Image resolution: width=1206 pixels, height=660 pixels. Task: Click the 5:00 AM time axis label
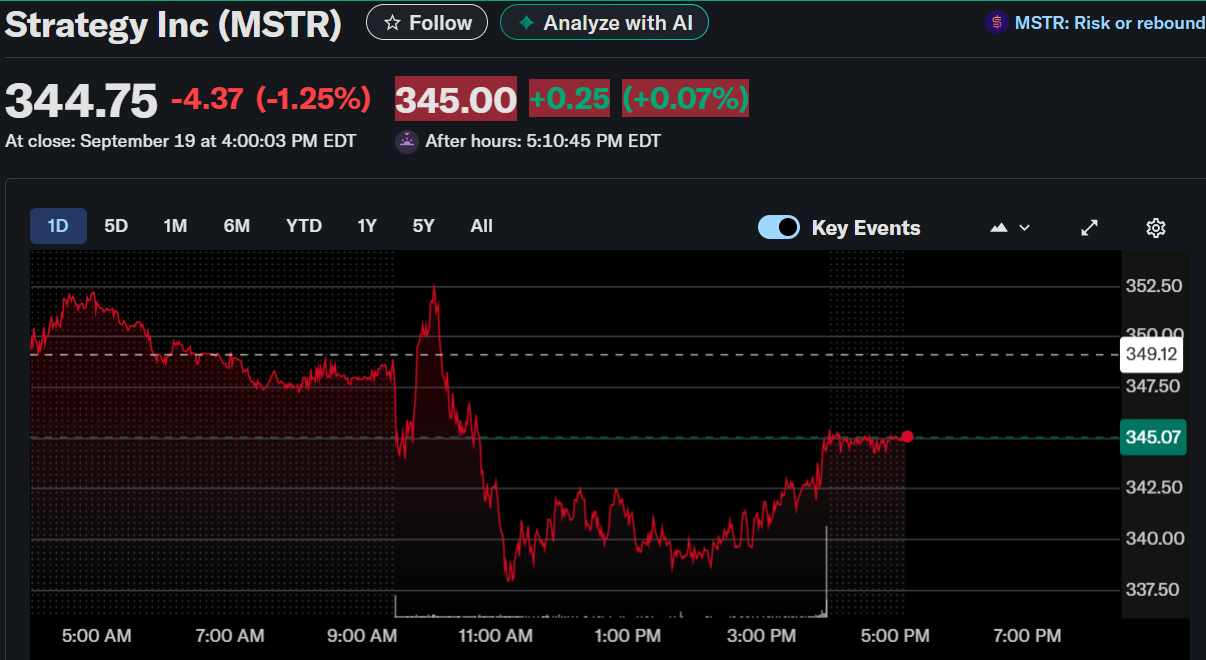(97, 635)
